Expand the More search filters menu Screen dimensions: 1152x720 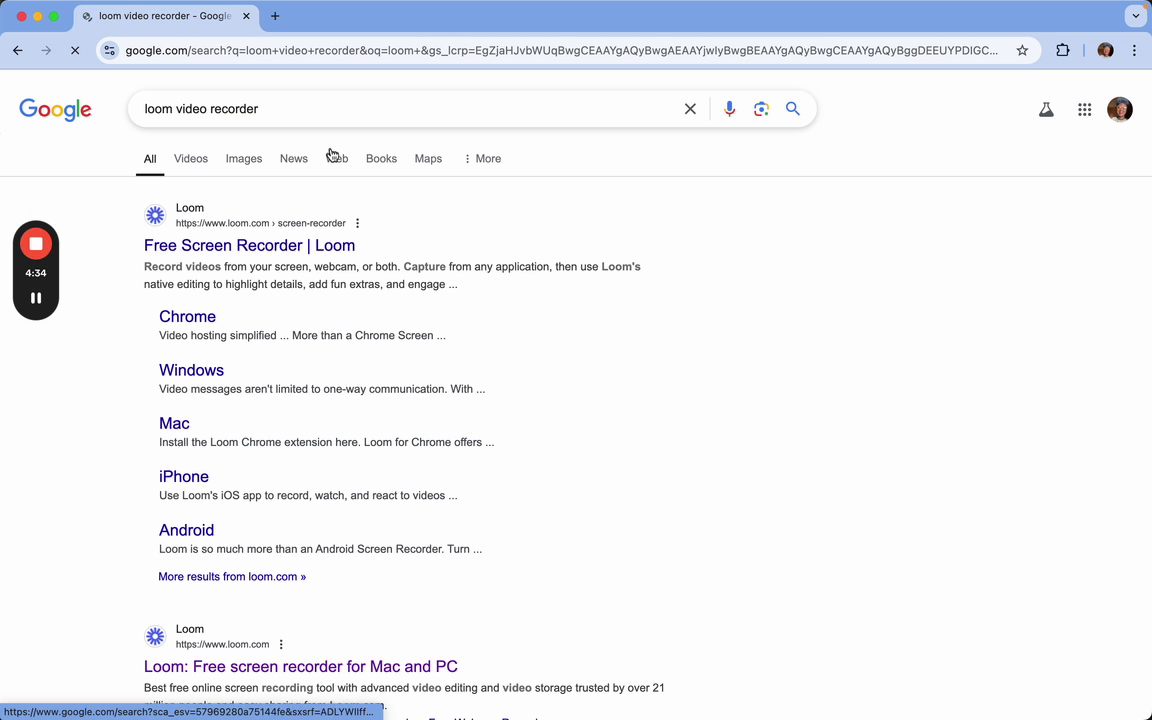(482, 159)
